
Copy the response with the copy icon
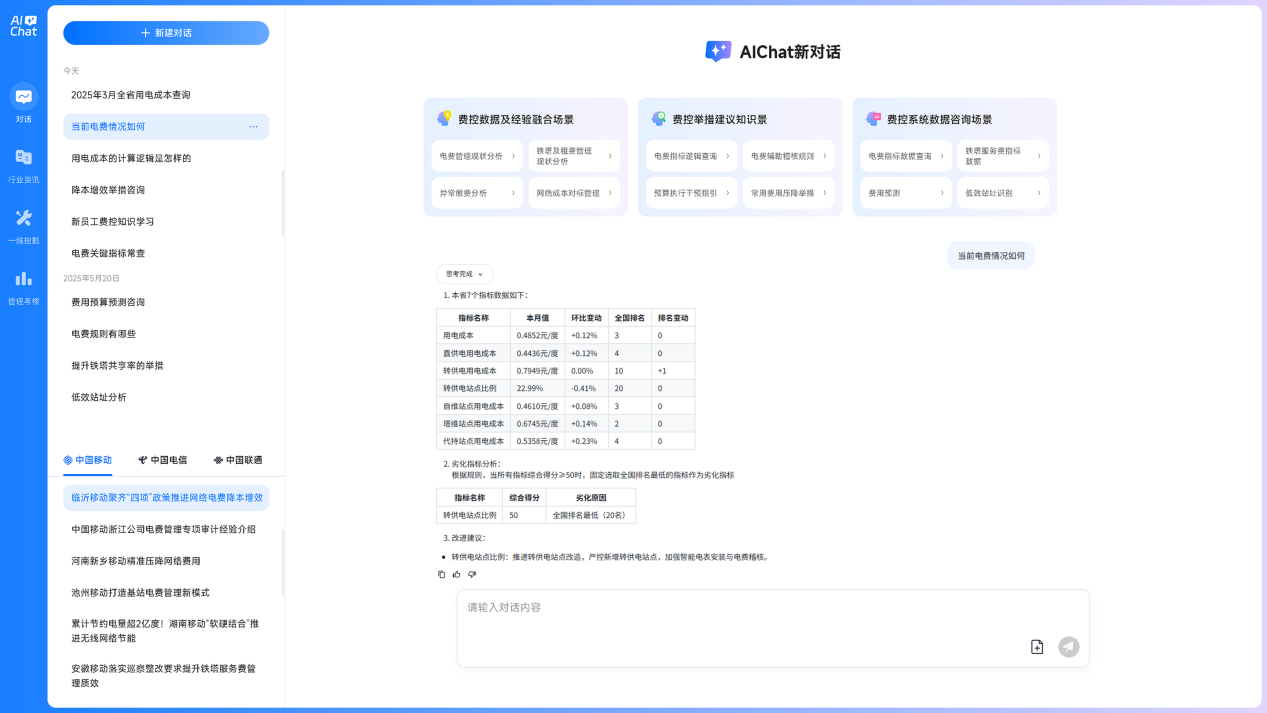tap(442, 574)
